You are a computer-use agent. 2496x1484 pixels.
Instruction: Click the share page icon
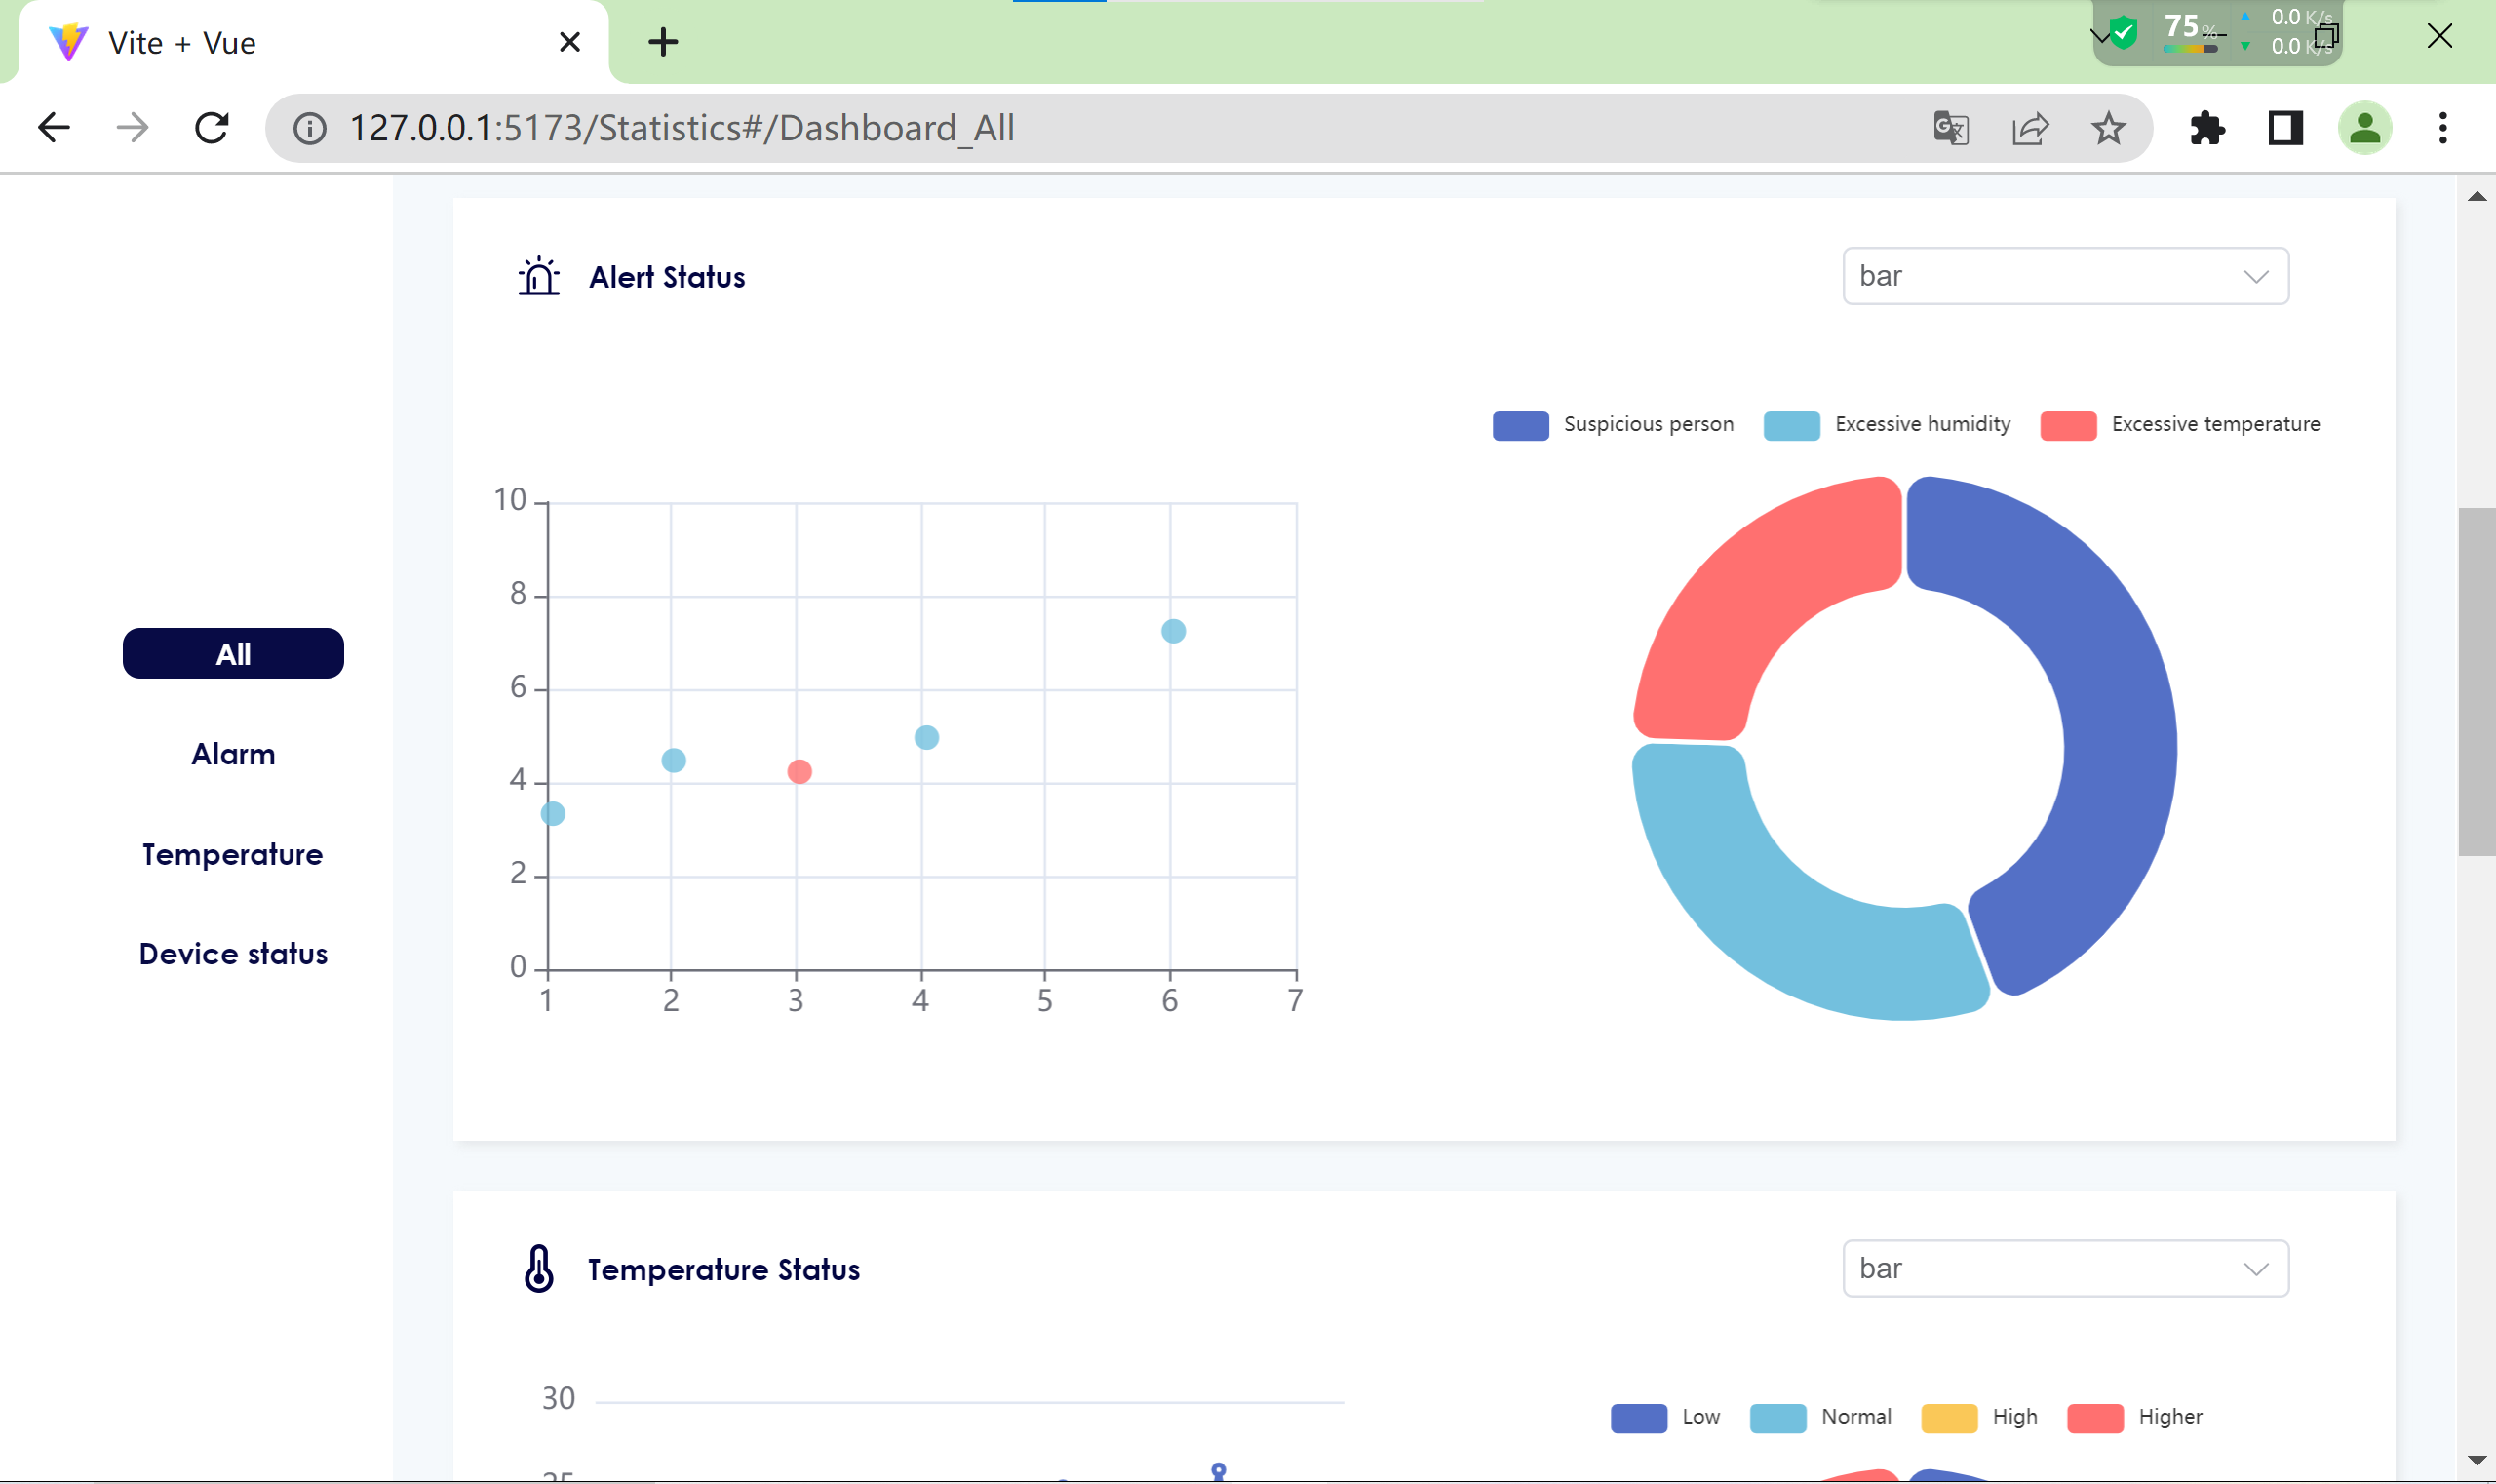pos(2030,128)
